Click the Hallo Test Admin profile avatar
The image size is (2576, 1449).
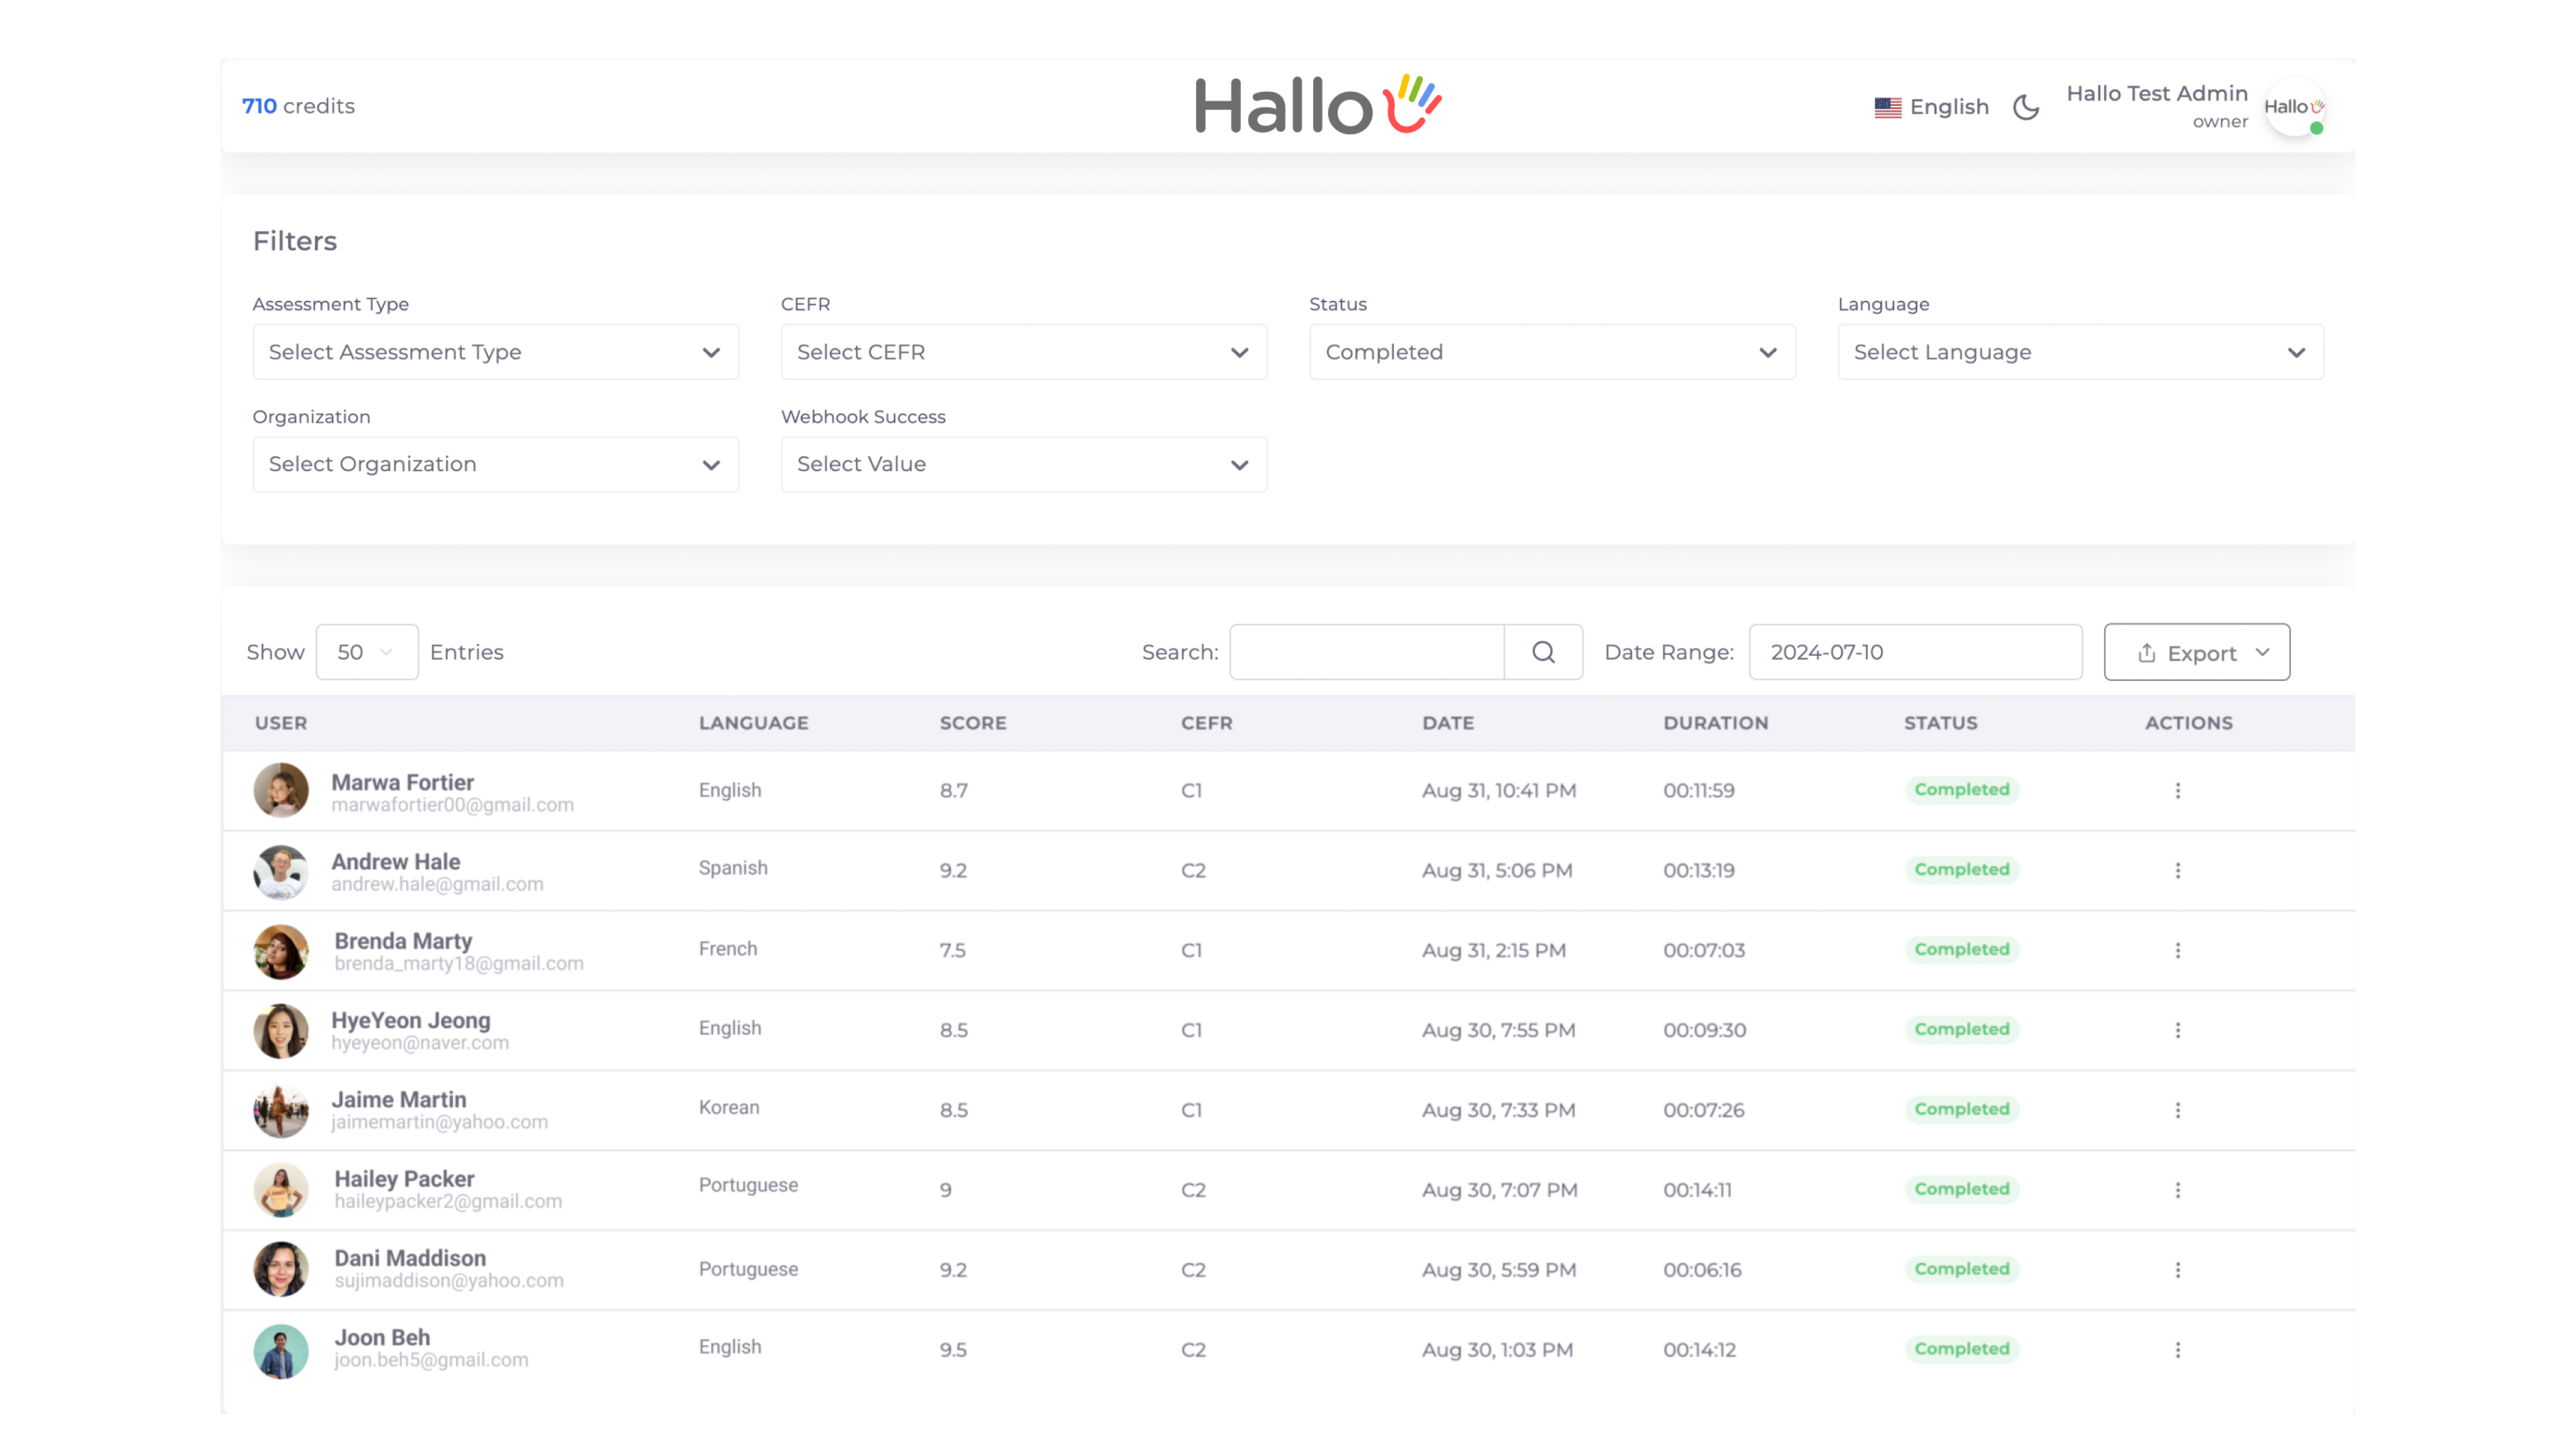tap(2294, 107)
